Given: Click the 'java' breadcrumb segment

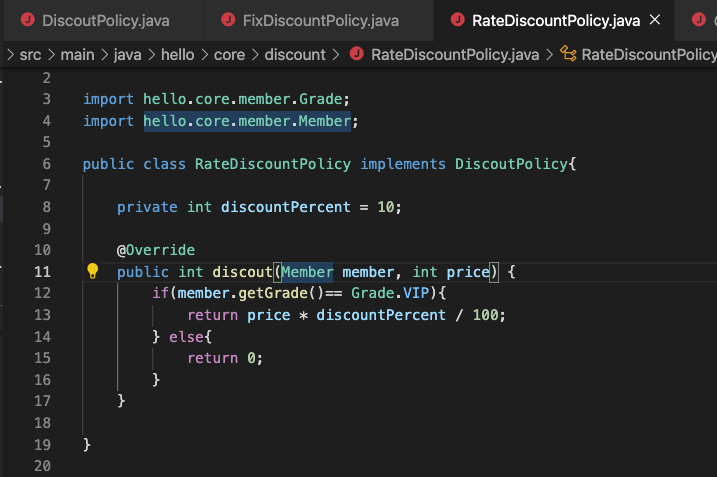Looking at the screenshot, I should tap(128, 55).
